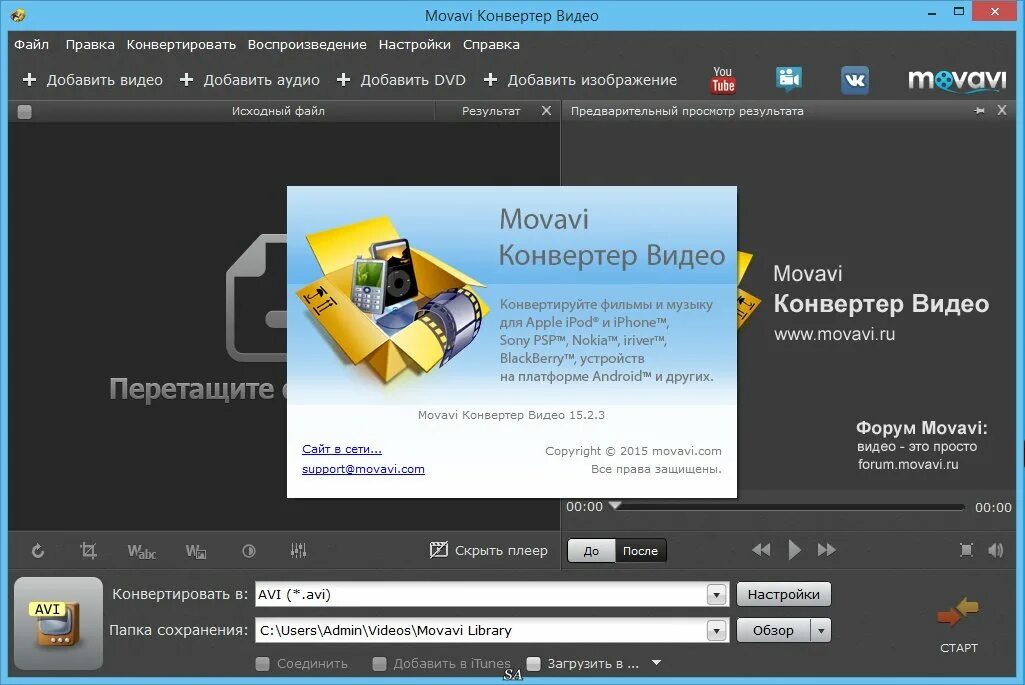
Task: Click the Обзор browse button
Action: point(773,631)
